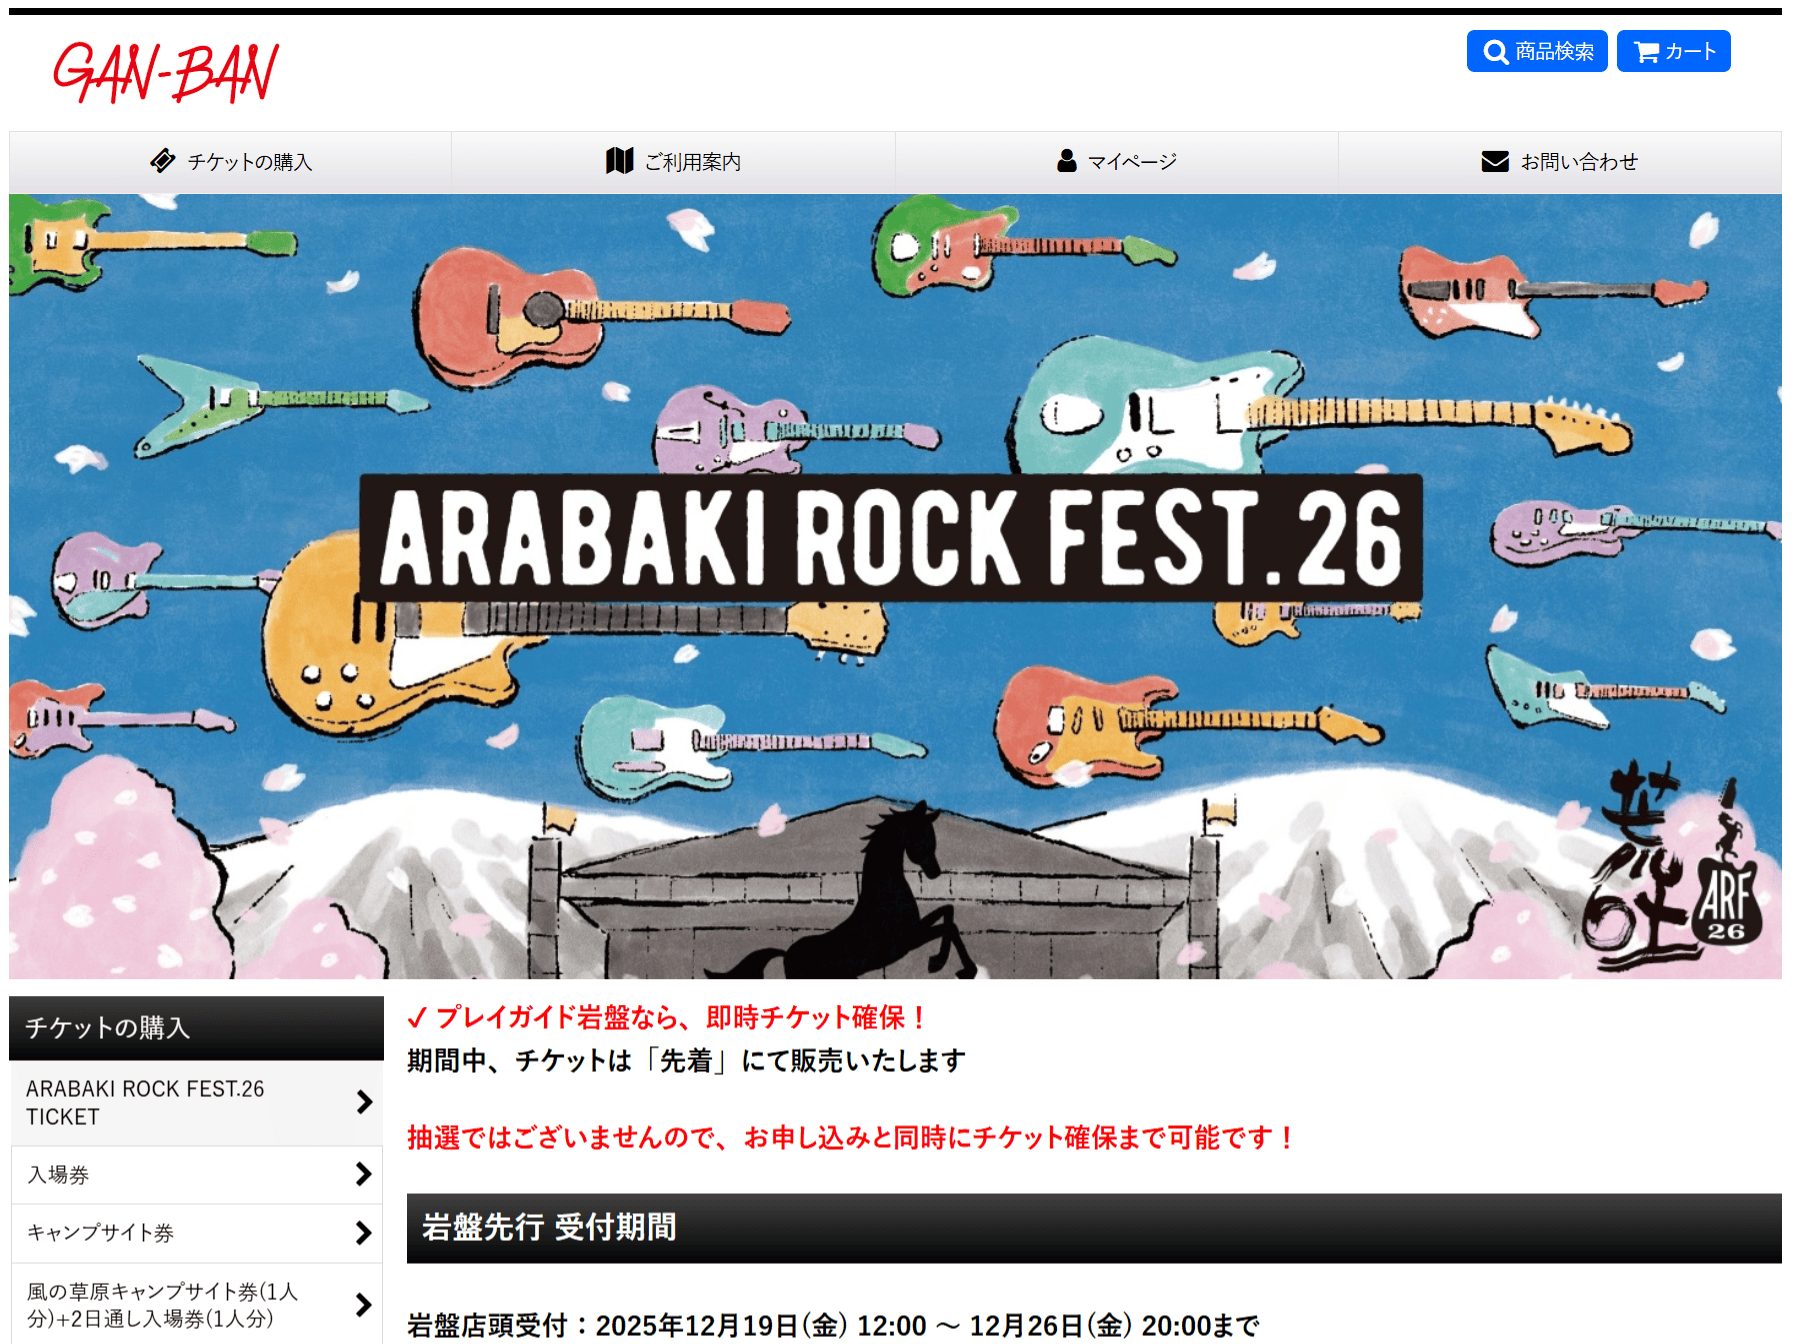Click the 商品検索 button

pyautogui.click(x=1537, y=51)
